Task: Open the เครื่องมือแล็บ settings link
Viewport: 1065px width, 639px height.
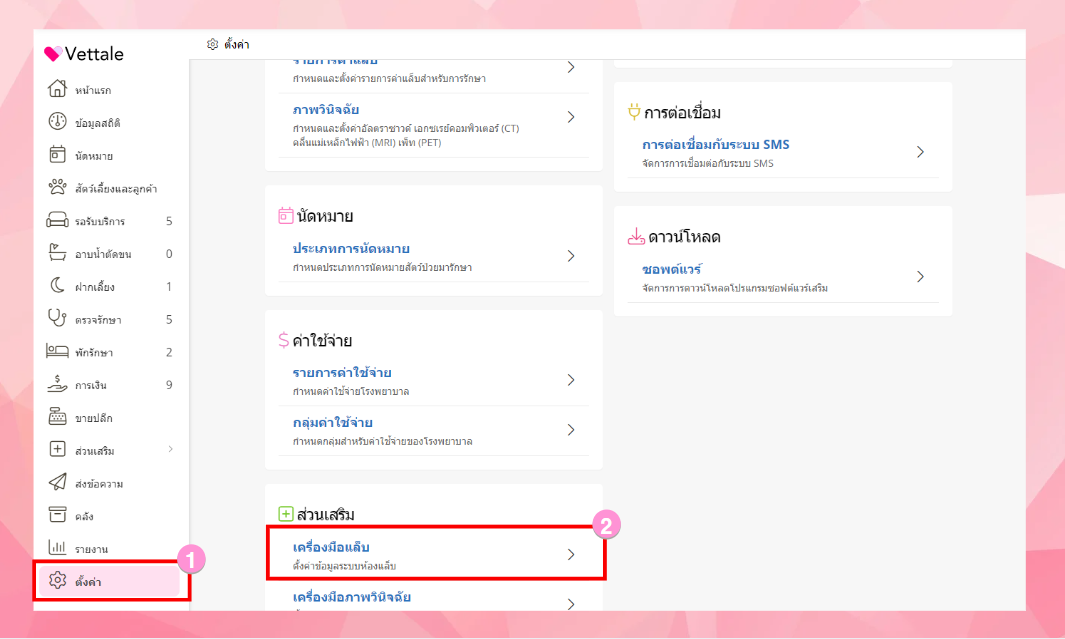Action: click(x=331, y=547)
